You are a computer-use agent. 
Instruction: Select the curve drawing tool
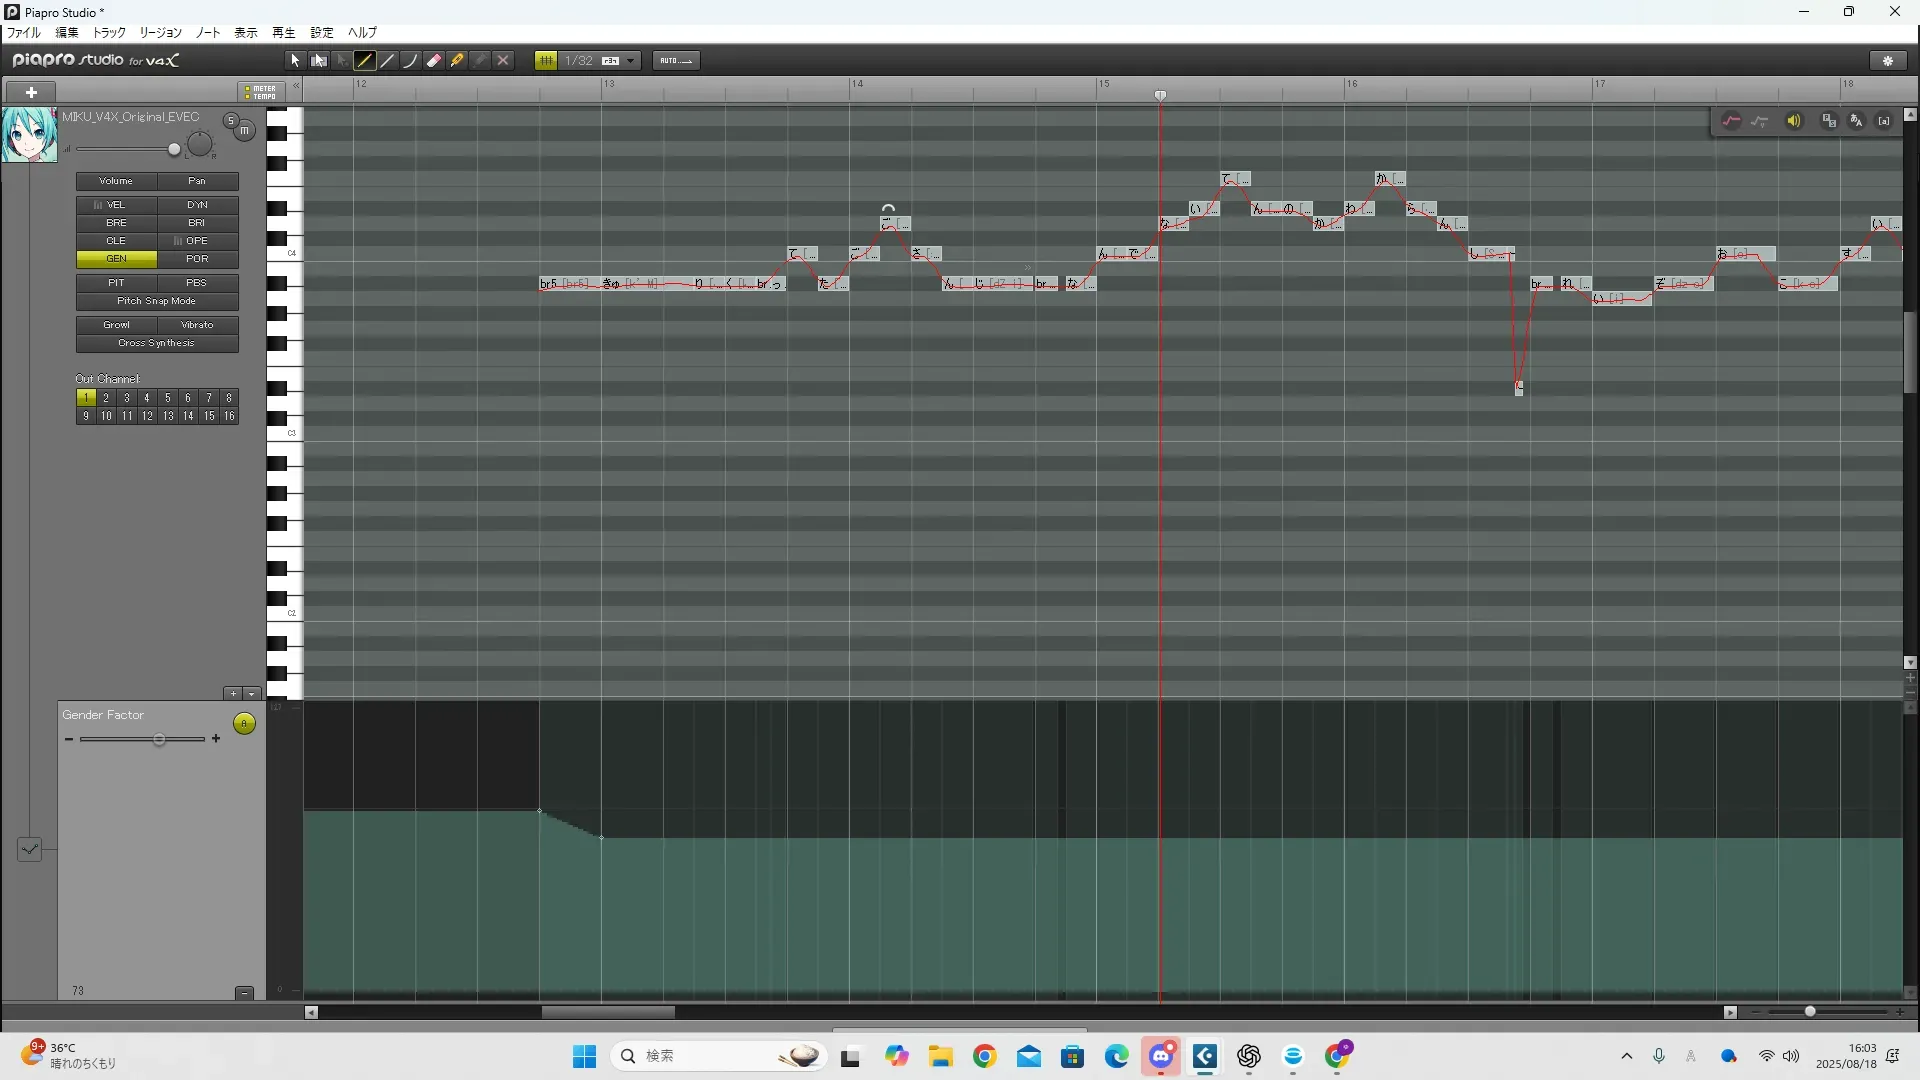[411, 61]
